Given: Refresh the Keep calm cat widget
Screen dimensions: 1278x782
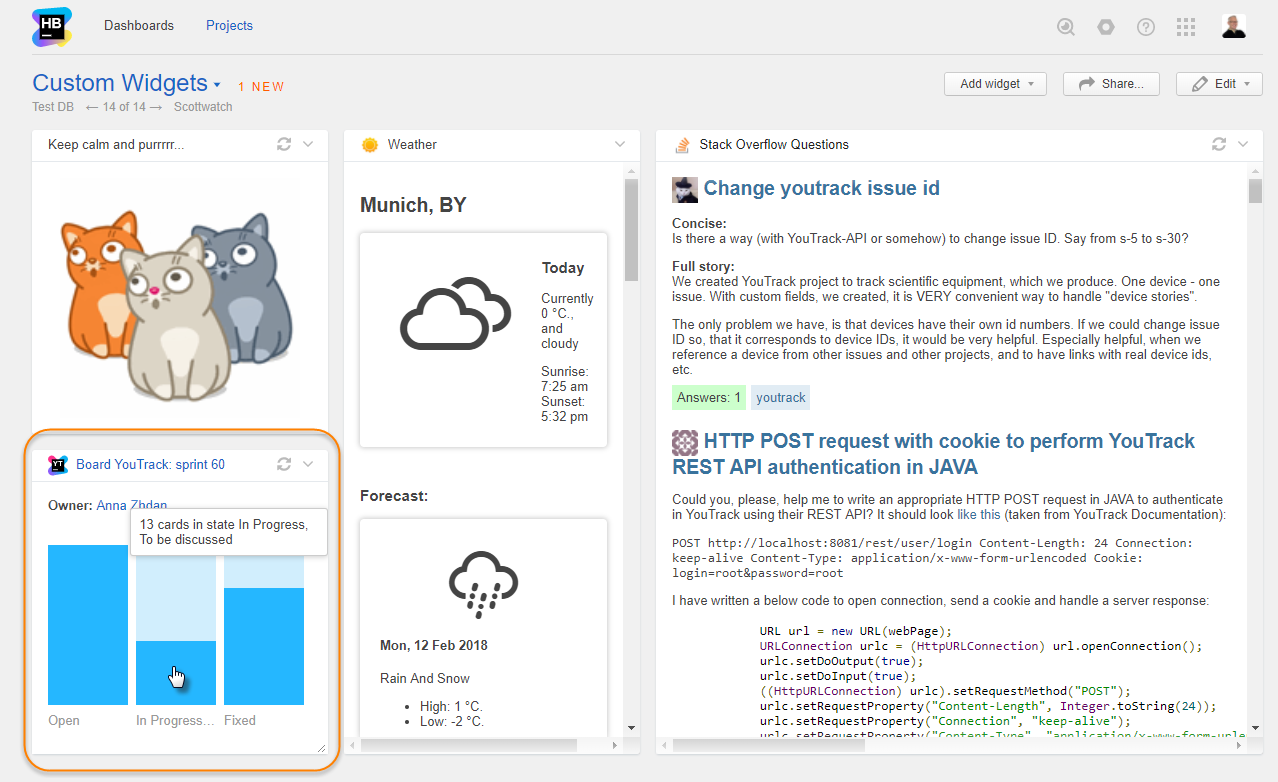Looking at the screenshot, I should tap(284, 144).
